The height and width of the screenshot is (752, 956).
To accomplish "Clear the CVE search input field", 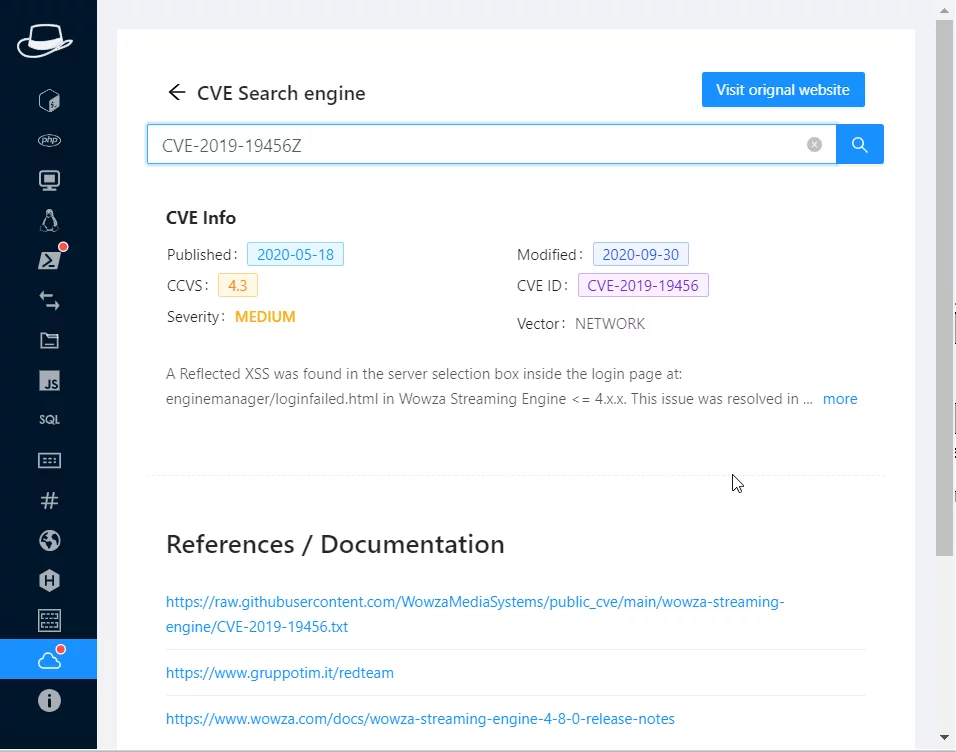I will [x=814, y=145].
